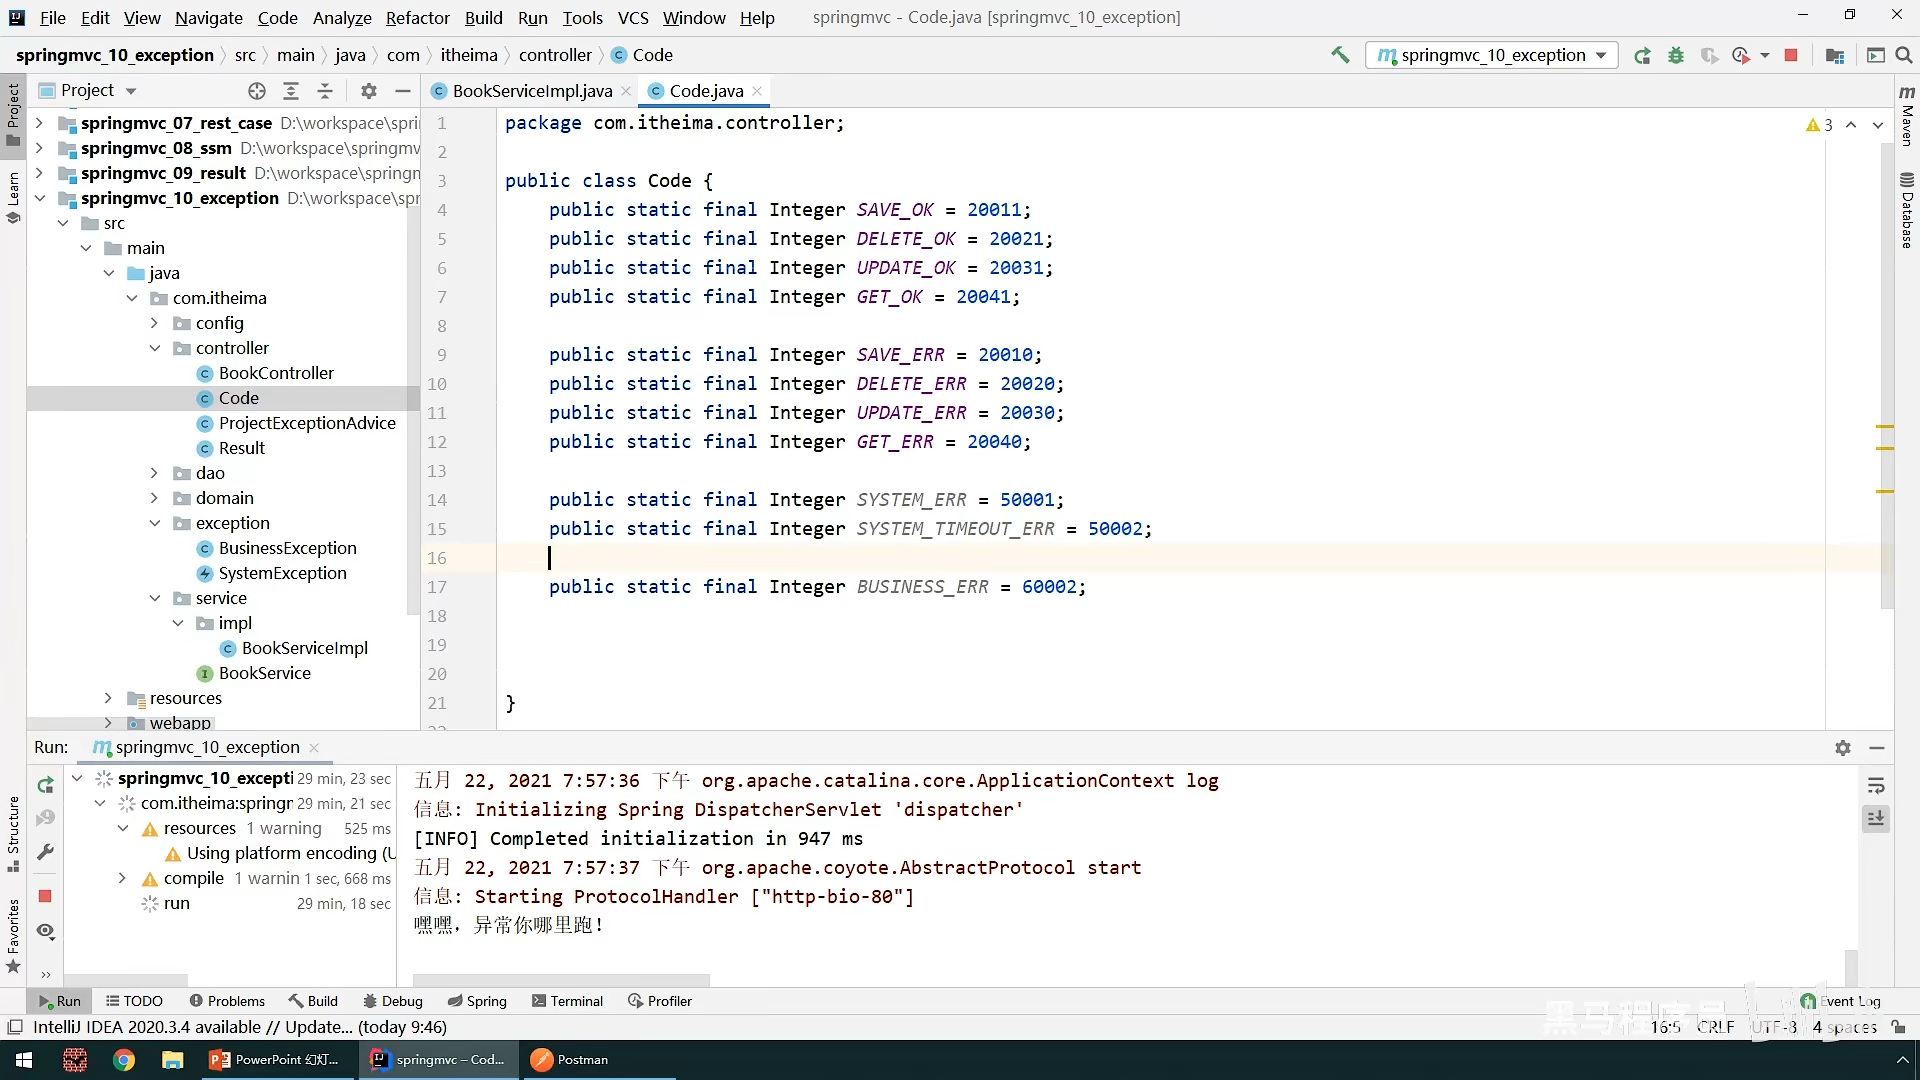The height and width of the screenshot is (1080, 1920).
Task: Open Postman from the taskbar
Action: click(570, 1060)
